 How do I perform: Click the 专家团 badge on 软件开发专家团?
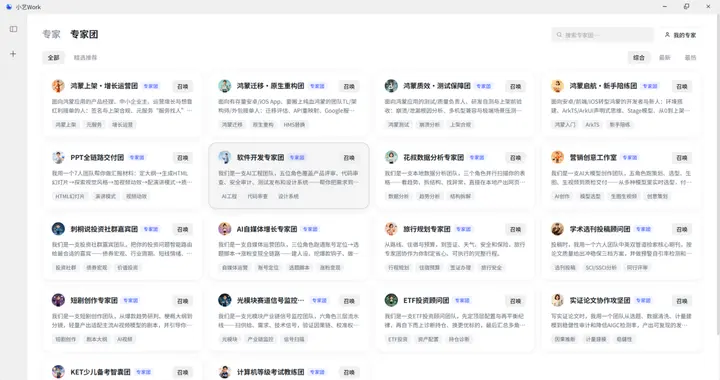point(297,157)
